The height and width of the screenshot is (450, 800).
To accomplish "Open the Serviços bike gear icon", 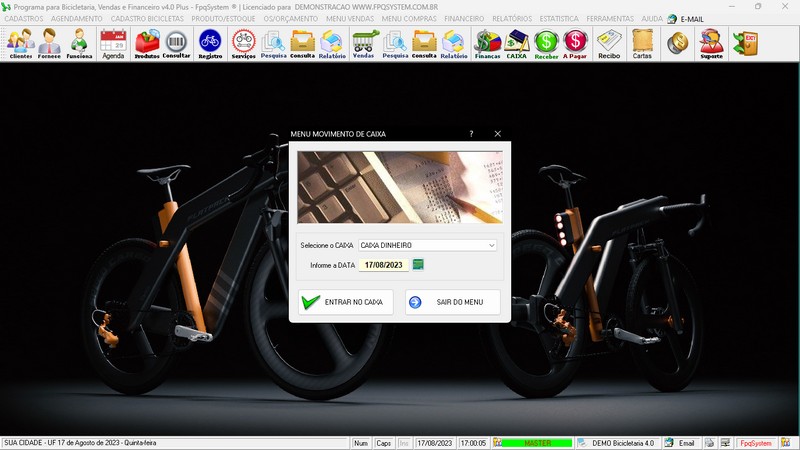I will coord(244,44).
